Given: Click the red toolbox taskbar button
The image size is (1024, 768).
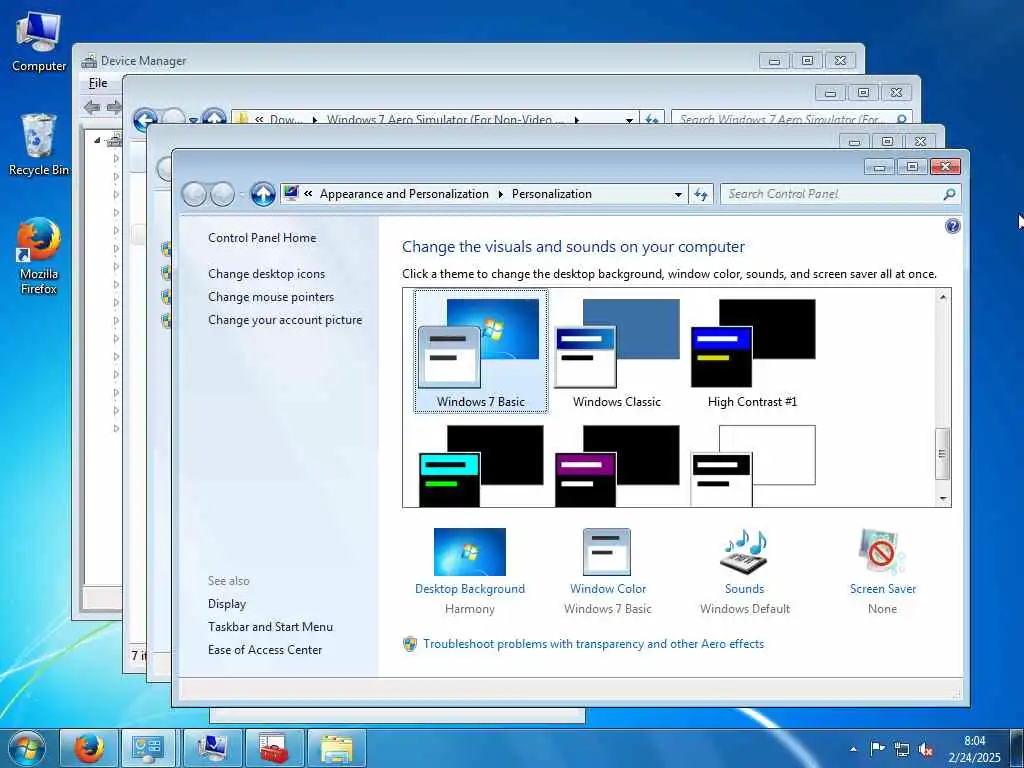Looking at the screenshot, I should (274, 748).
